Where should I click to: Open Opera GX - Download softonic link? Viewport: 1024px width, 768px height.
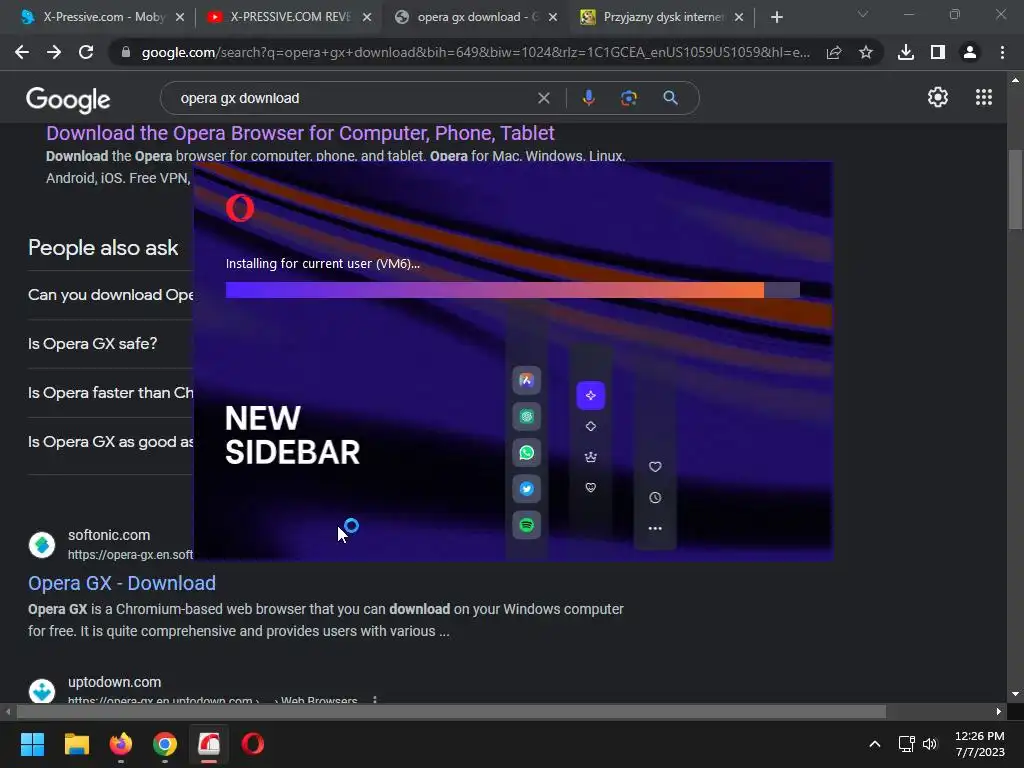pos(121,583)
